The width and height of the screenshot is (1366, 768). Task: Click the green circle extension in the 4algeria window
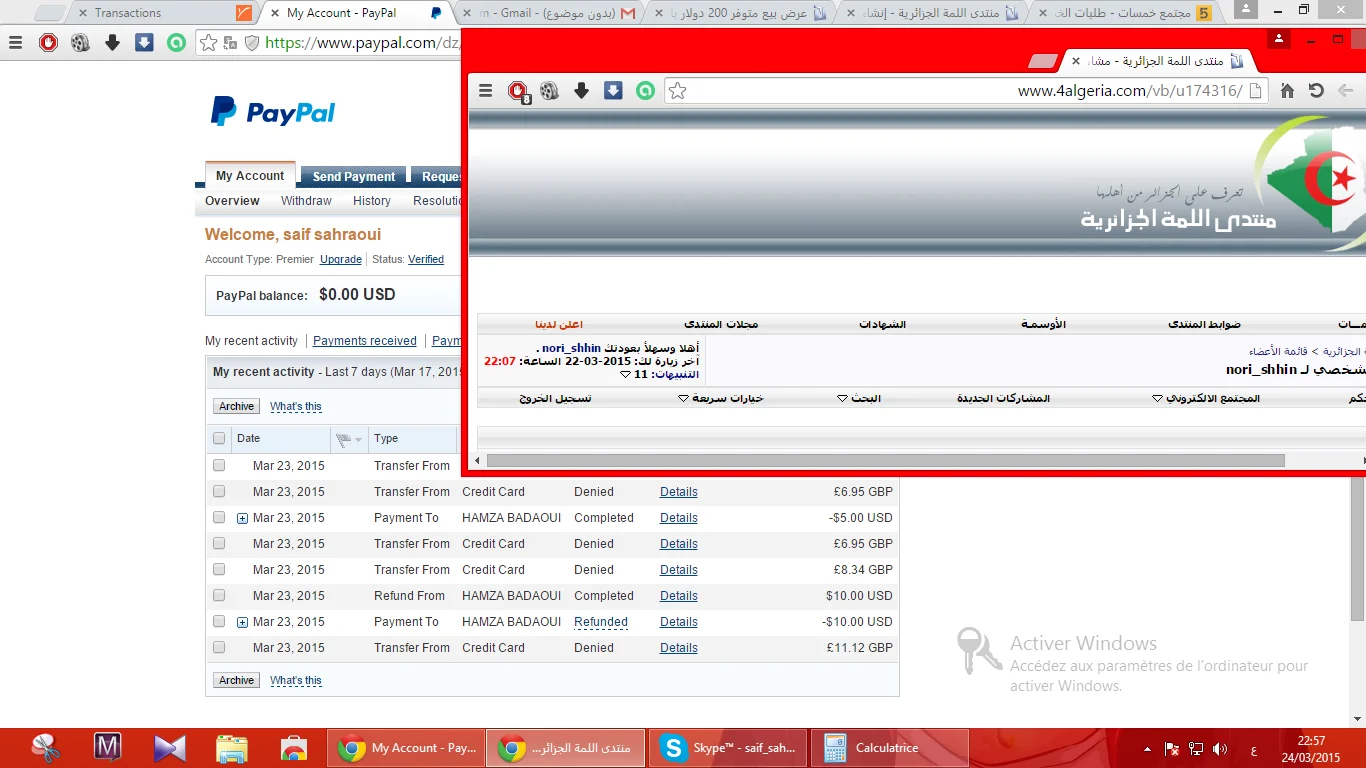pos(645,91)
